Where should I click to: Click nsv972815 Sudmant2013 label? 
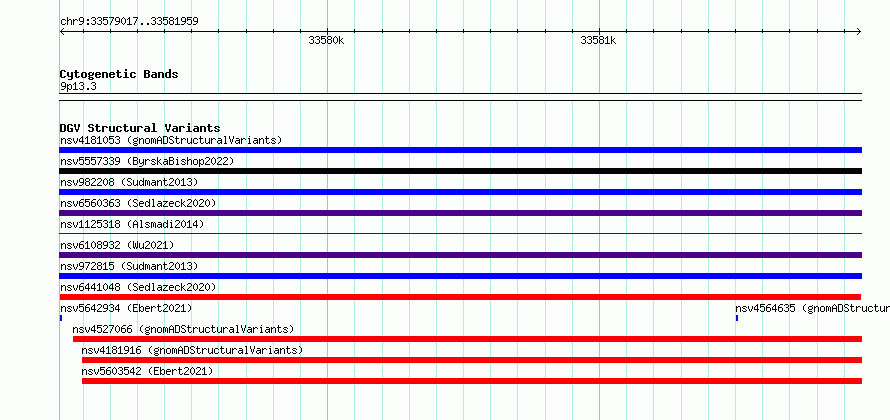click(129, 266)
